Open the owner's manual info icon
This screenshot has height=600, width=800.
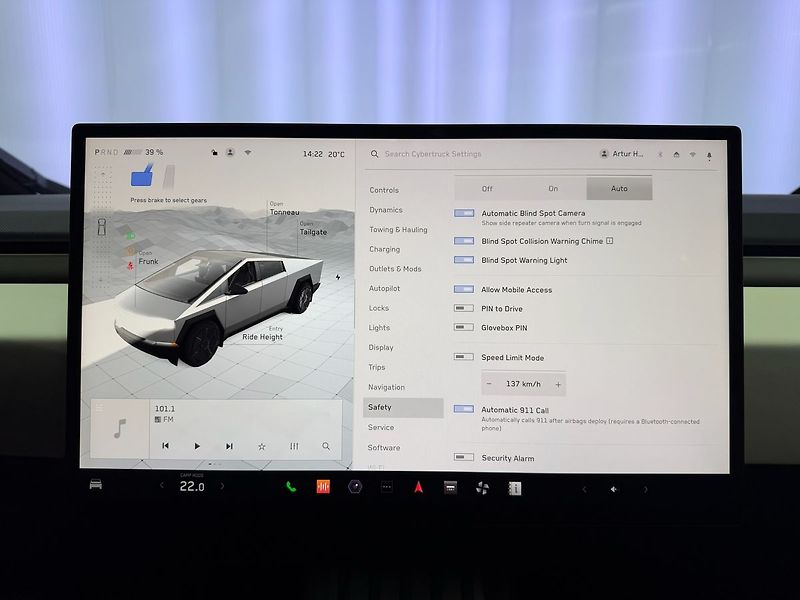[515, 489]
